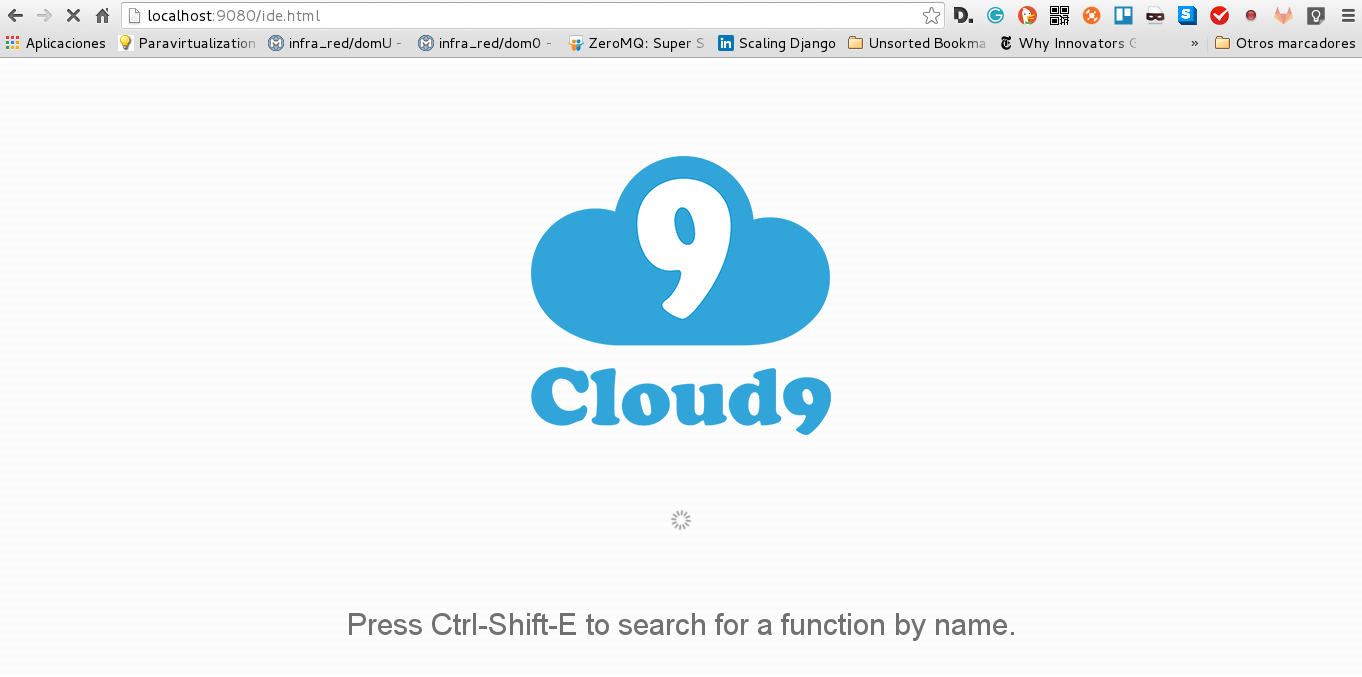Bookmark this page with the star
This screenshot has height=677, width=1362.
[x=931, y=15]
